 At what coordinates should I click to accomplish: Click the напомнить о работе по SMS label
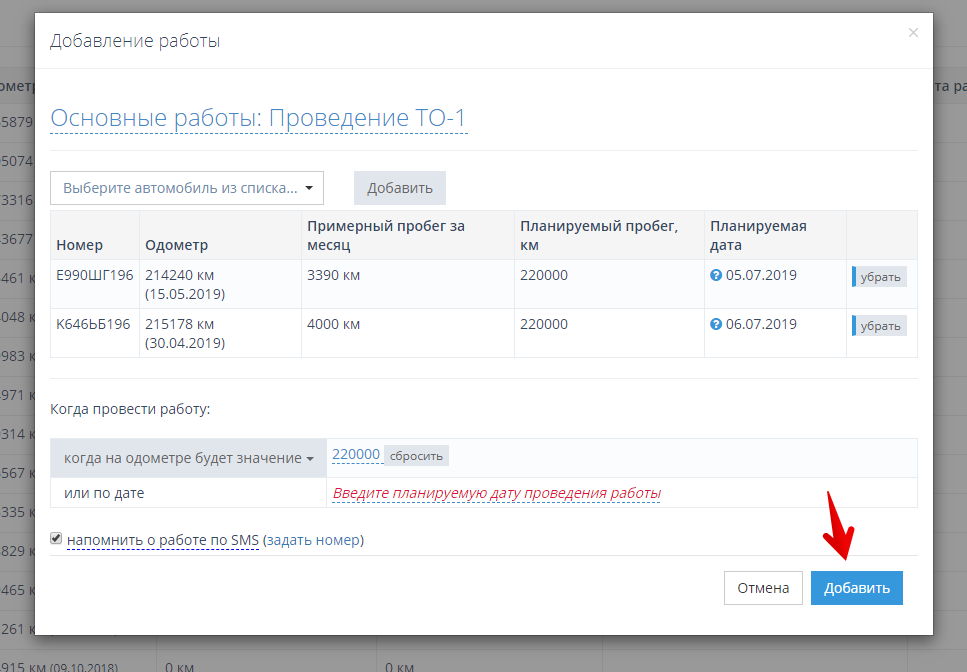(x=163, y=540)
